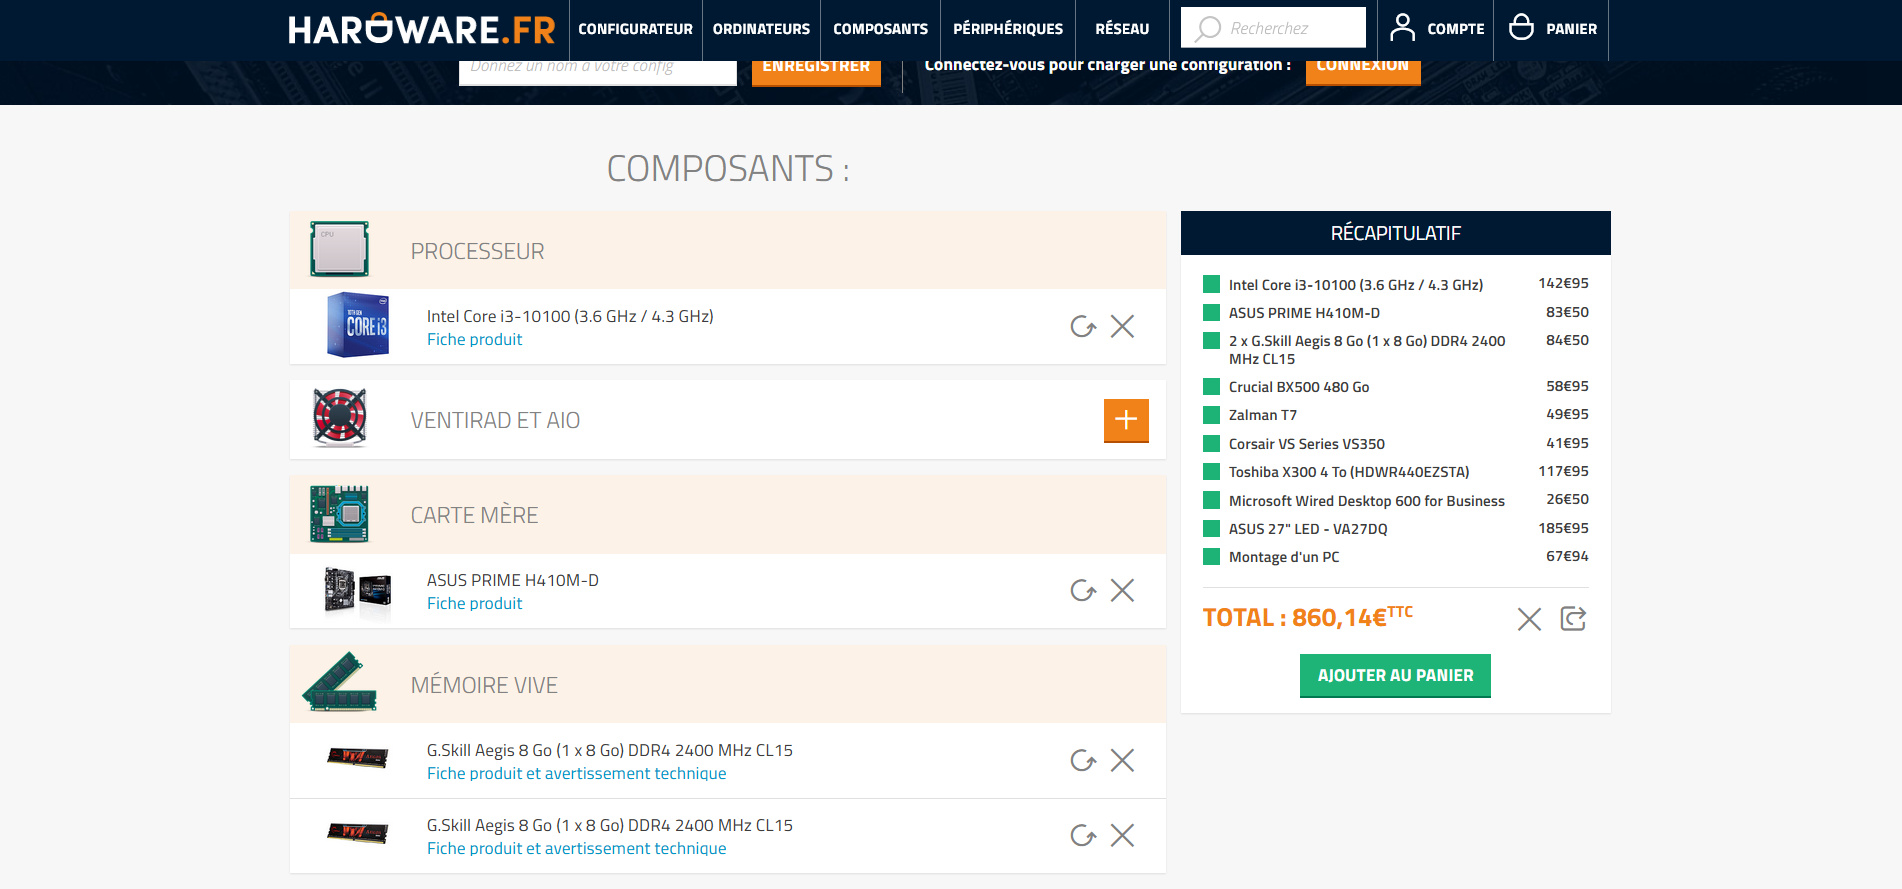1902x889 pixels.
Task: Click the 185€95 price value
Action: coord(1563,528)
